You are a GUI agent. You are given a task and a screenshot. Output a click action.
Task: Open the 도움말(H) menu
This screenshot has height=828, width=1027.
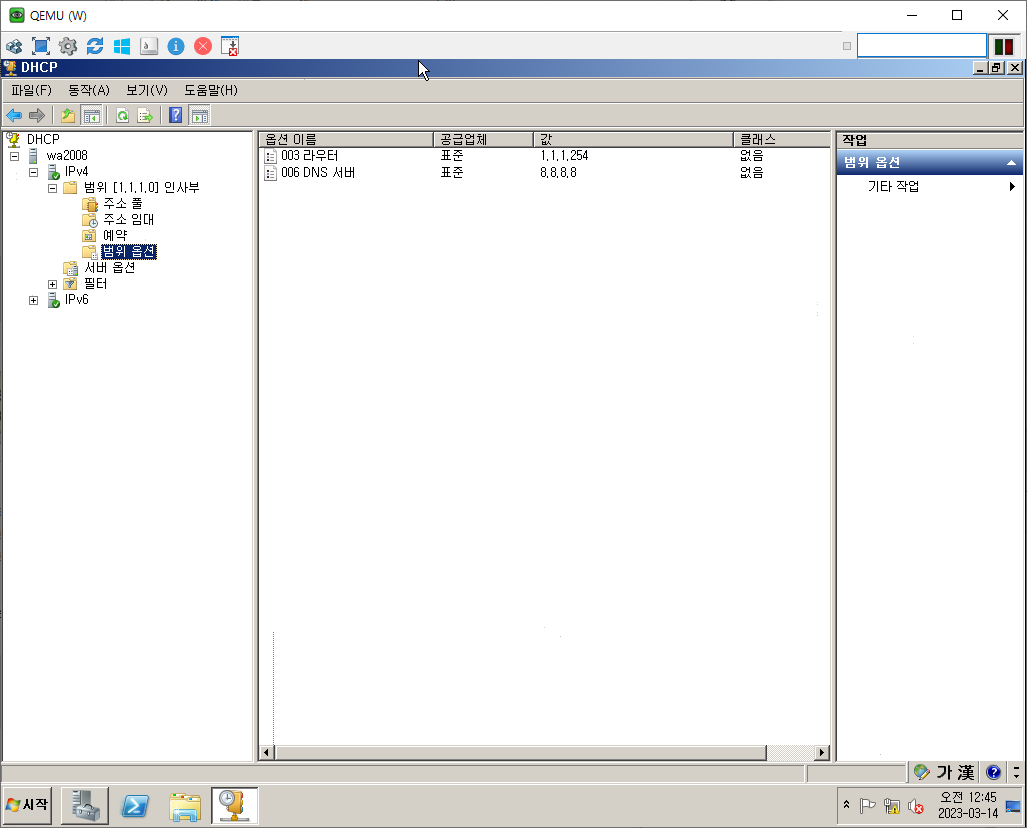point(211,90)
